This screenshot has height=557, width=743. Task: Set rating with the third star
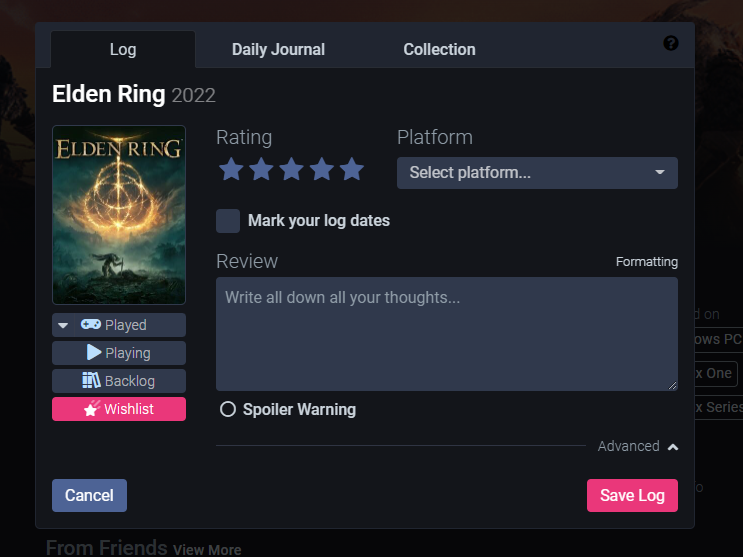(x=291, y=169)
